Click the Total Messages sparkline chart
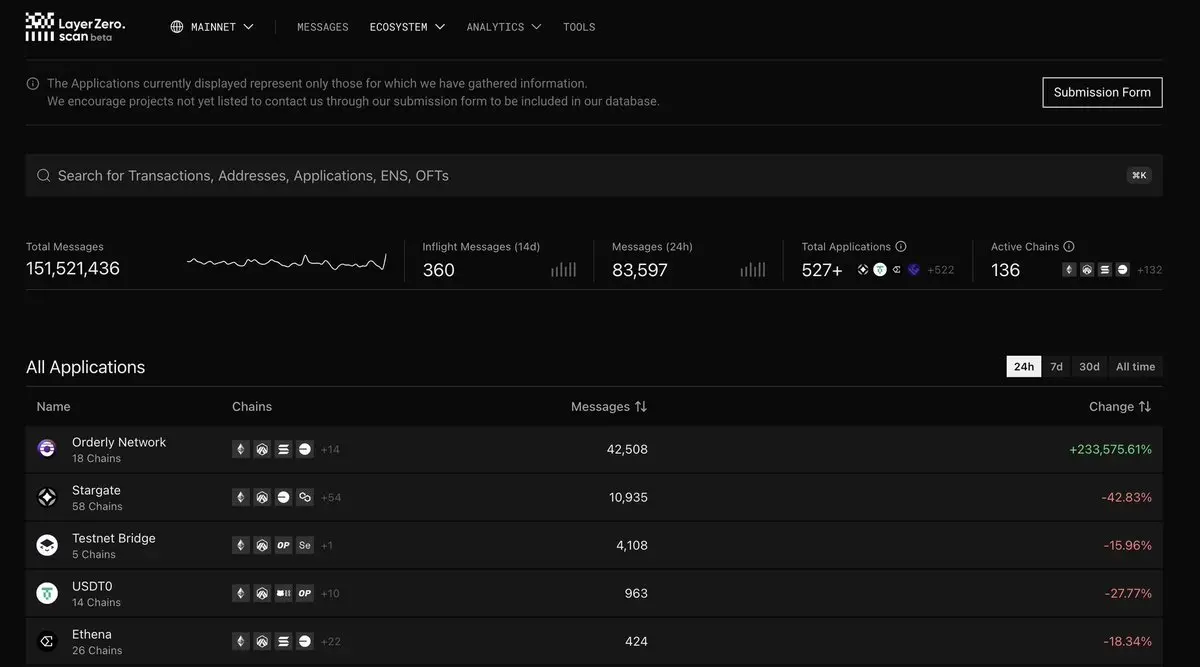Viewport: 1200px width, 667px height. (x=286, y=262)
